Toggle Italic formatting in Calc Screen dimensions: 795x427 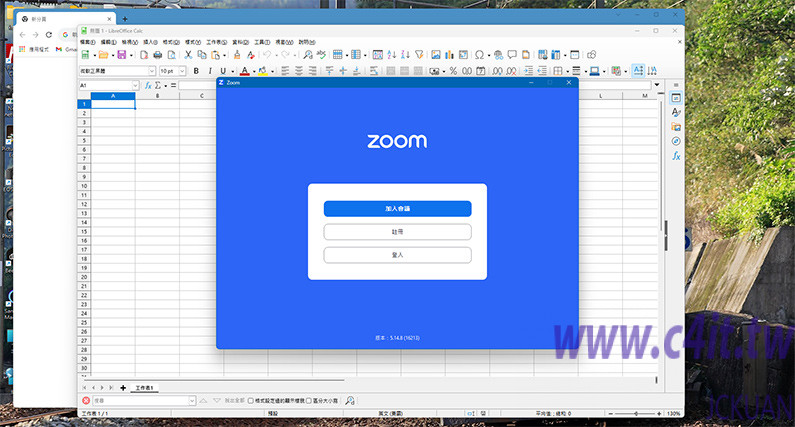tap(210, 71)
